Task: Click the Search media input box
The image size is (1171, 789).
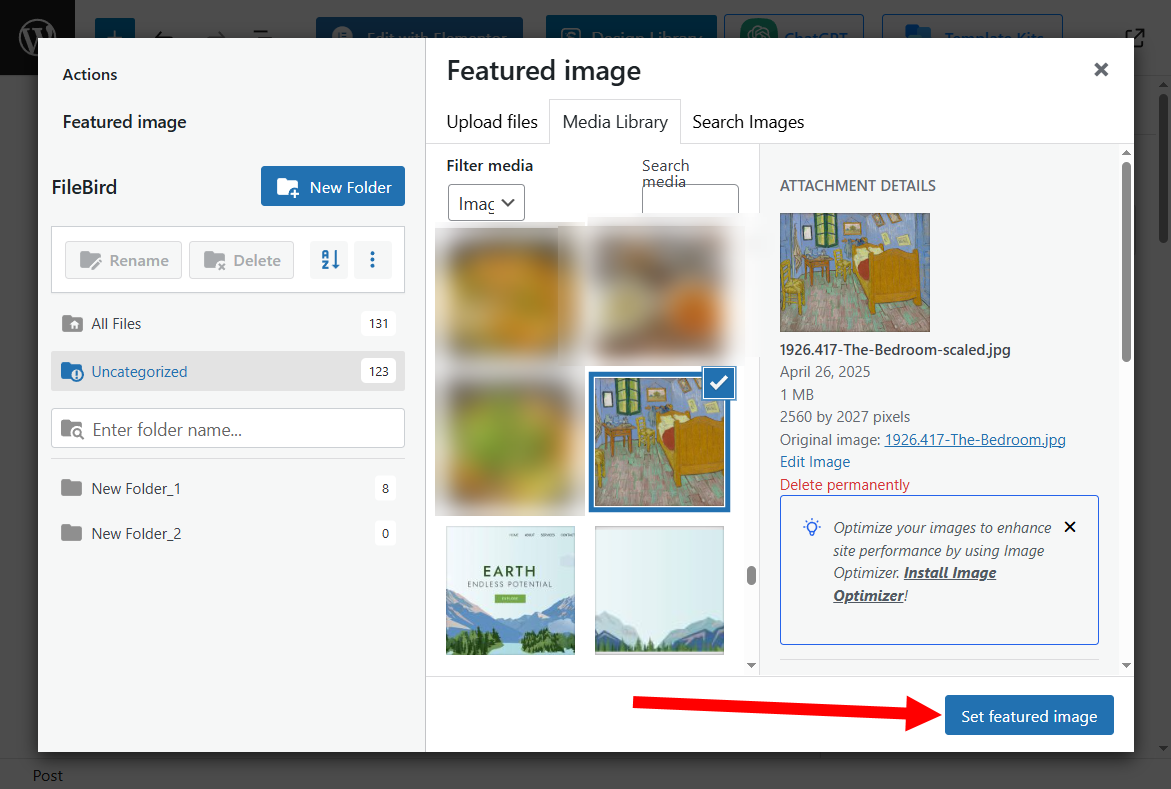Action: [x=690, y=199]
